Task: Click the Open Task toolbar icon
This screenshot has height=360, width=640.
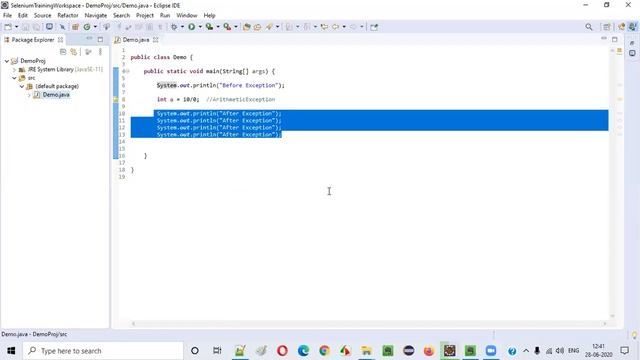Action: click(x=258, y=27)
